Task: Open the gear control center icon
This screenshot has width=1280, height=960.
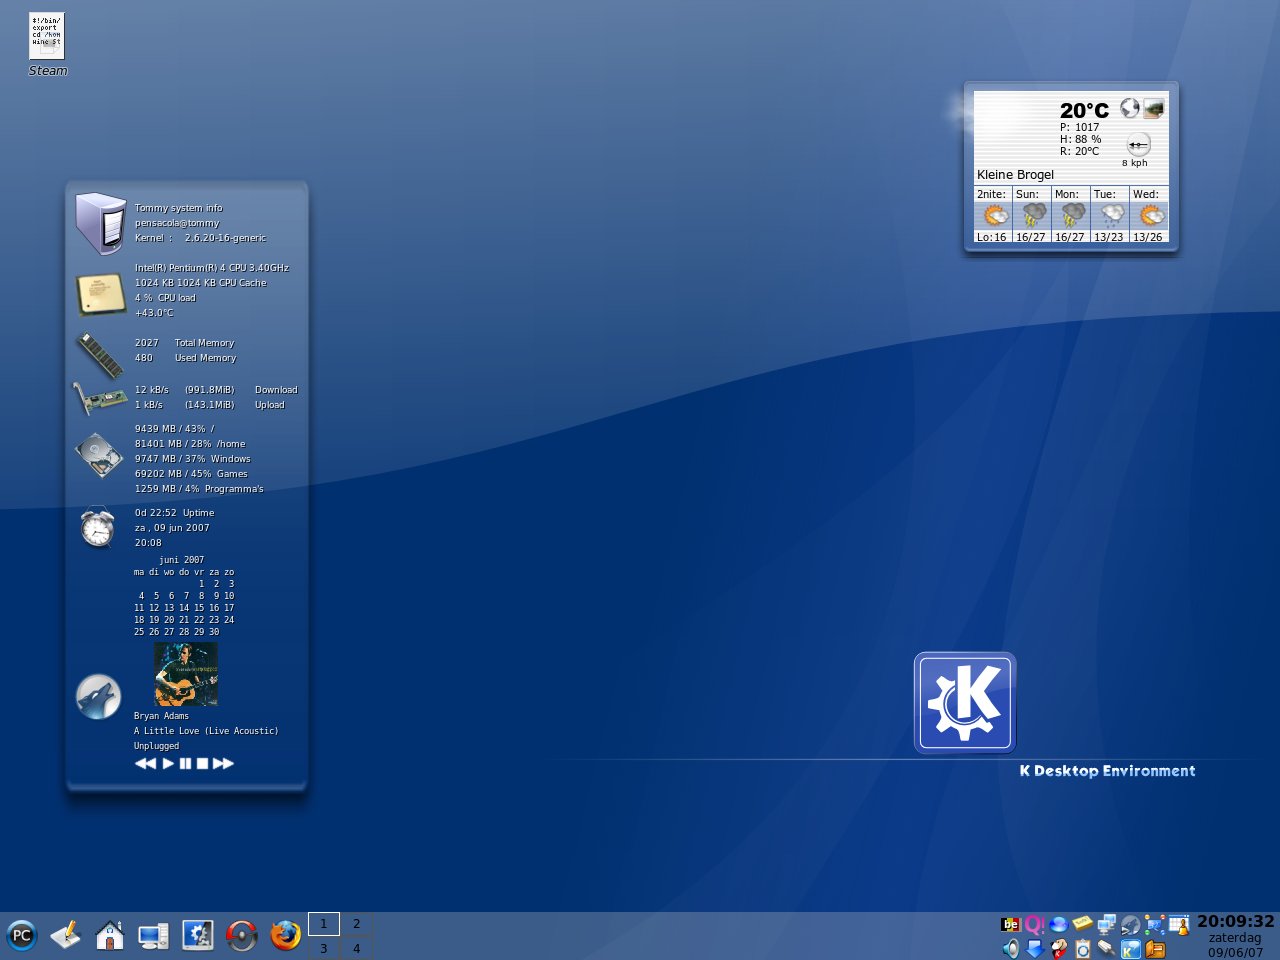Action: [x=197, y=935]
